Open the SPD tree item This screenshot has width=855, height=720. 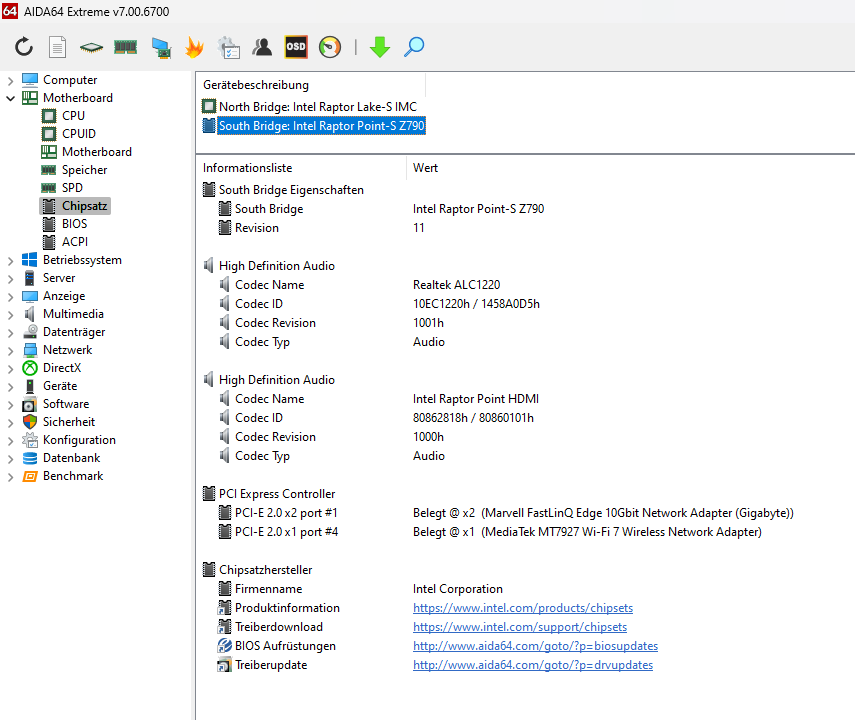[72, 188]
